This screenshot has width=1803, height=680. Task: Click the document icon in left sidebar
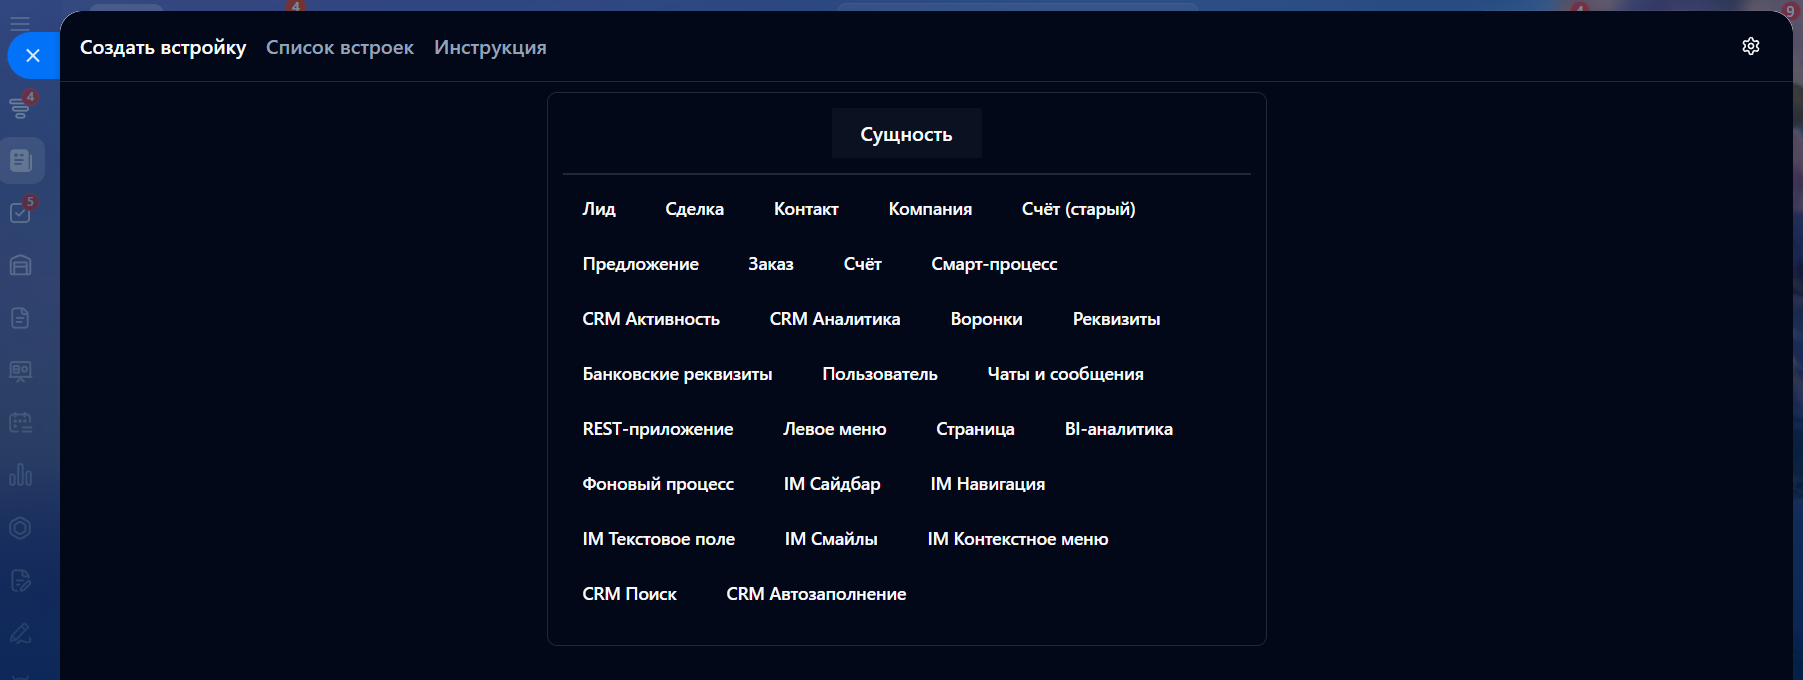tap(20, 318)
